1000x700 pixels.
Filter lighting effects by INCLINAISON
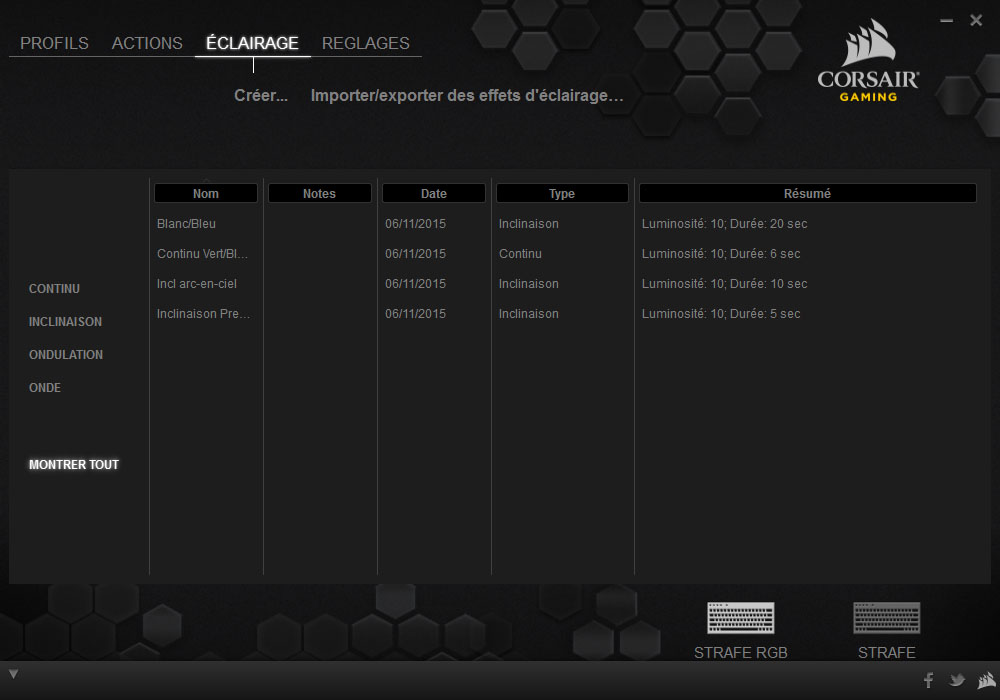point(65,322)
